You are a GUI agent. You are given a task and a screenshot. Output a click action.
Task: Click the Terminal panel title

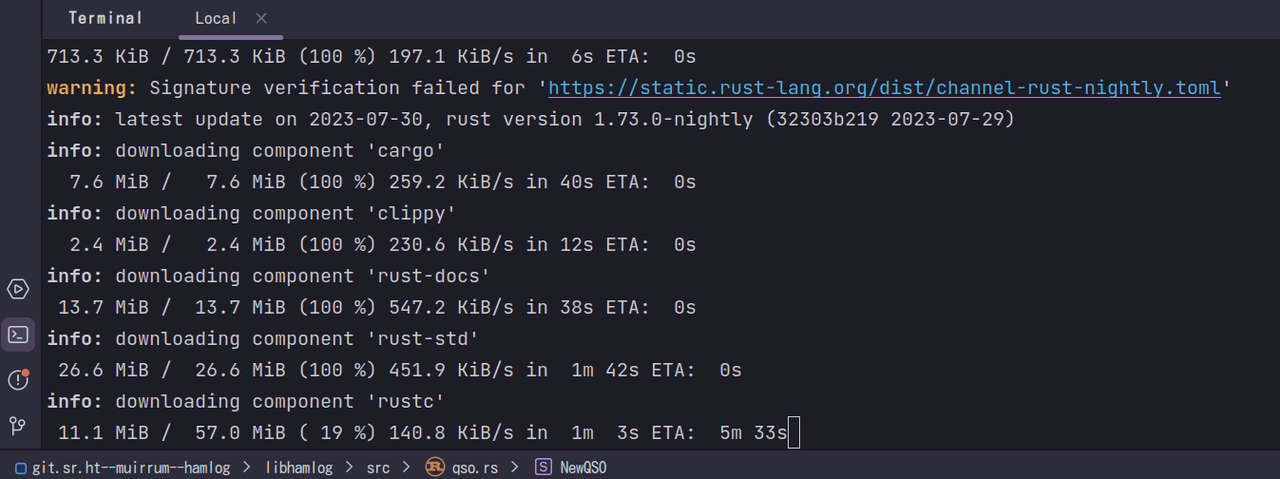point(105,18)
